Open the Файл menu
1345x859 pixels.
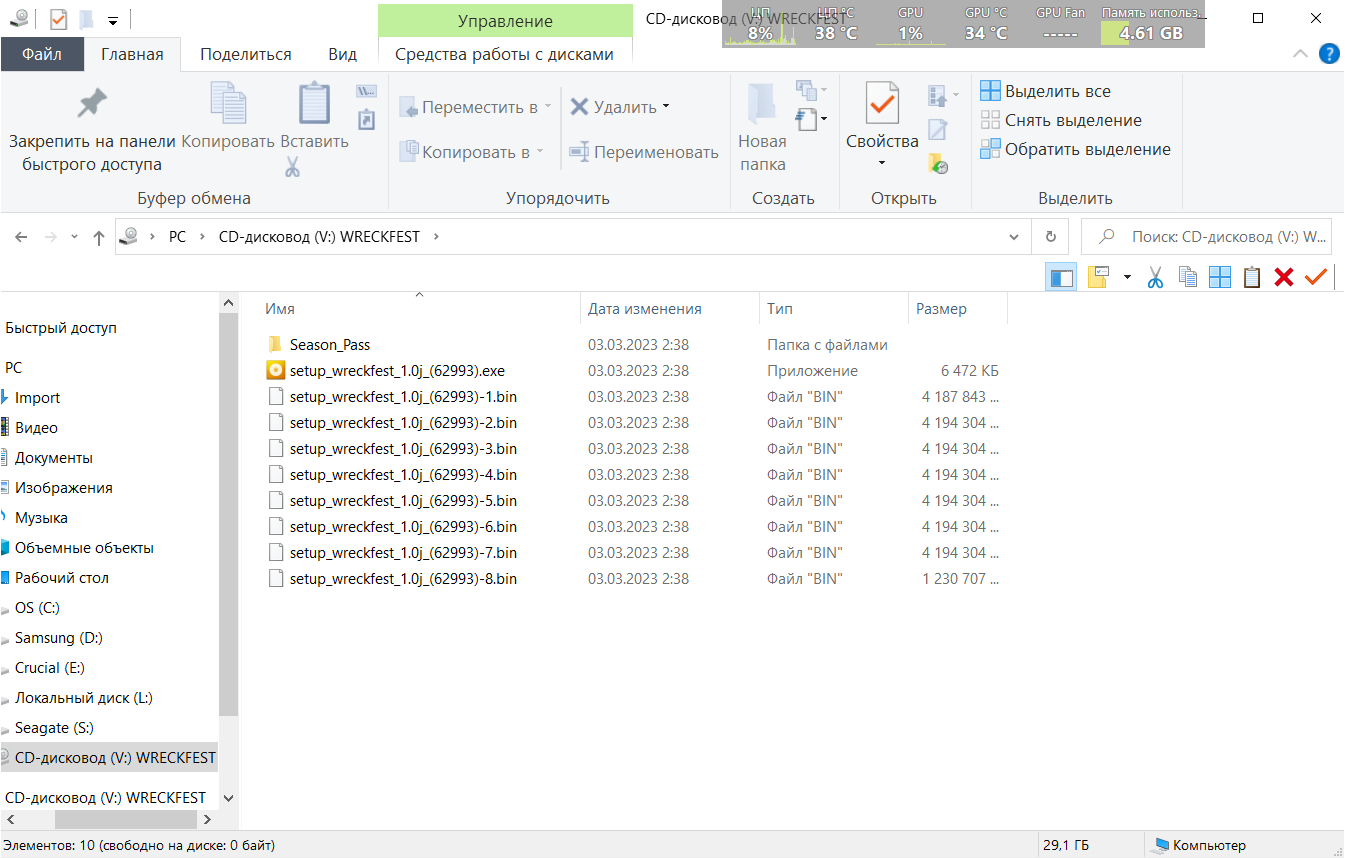pyautogui.click(x=42, y=54)
